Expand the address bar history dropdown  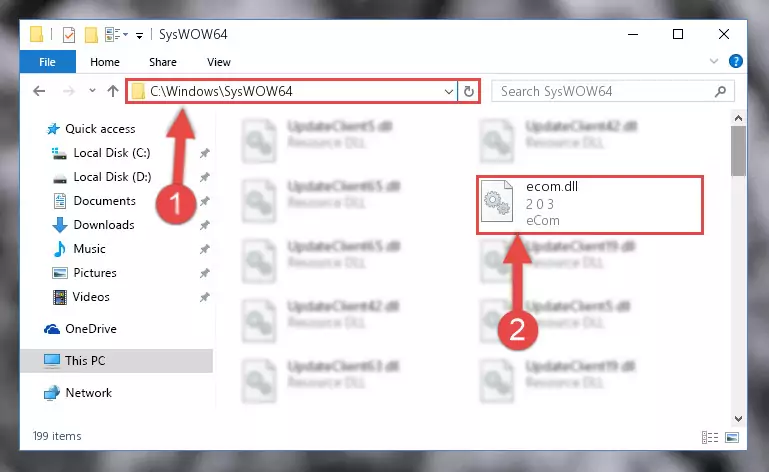pyautogui.click(x=448, y=92)
